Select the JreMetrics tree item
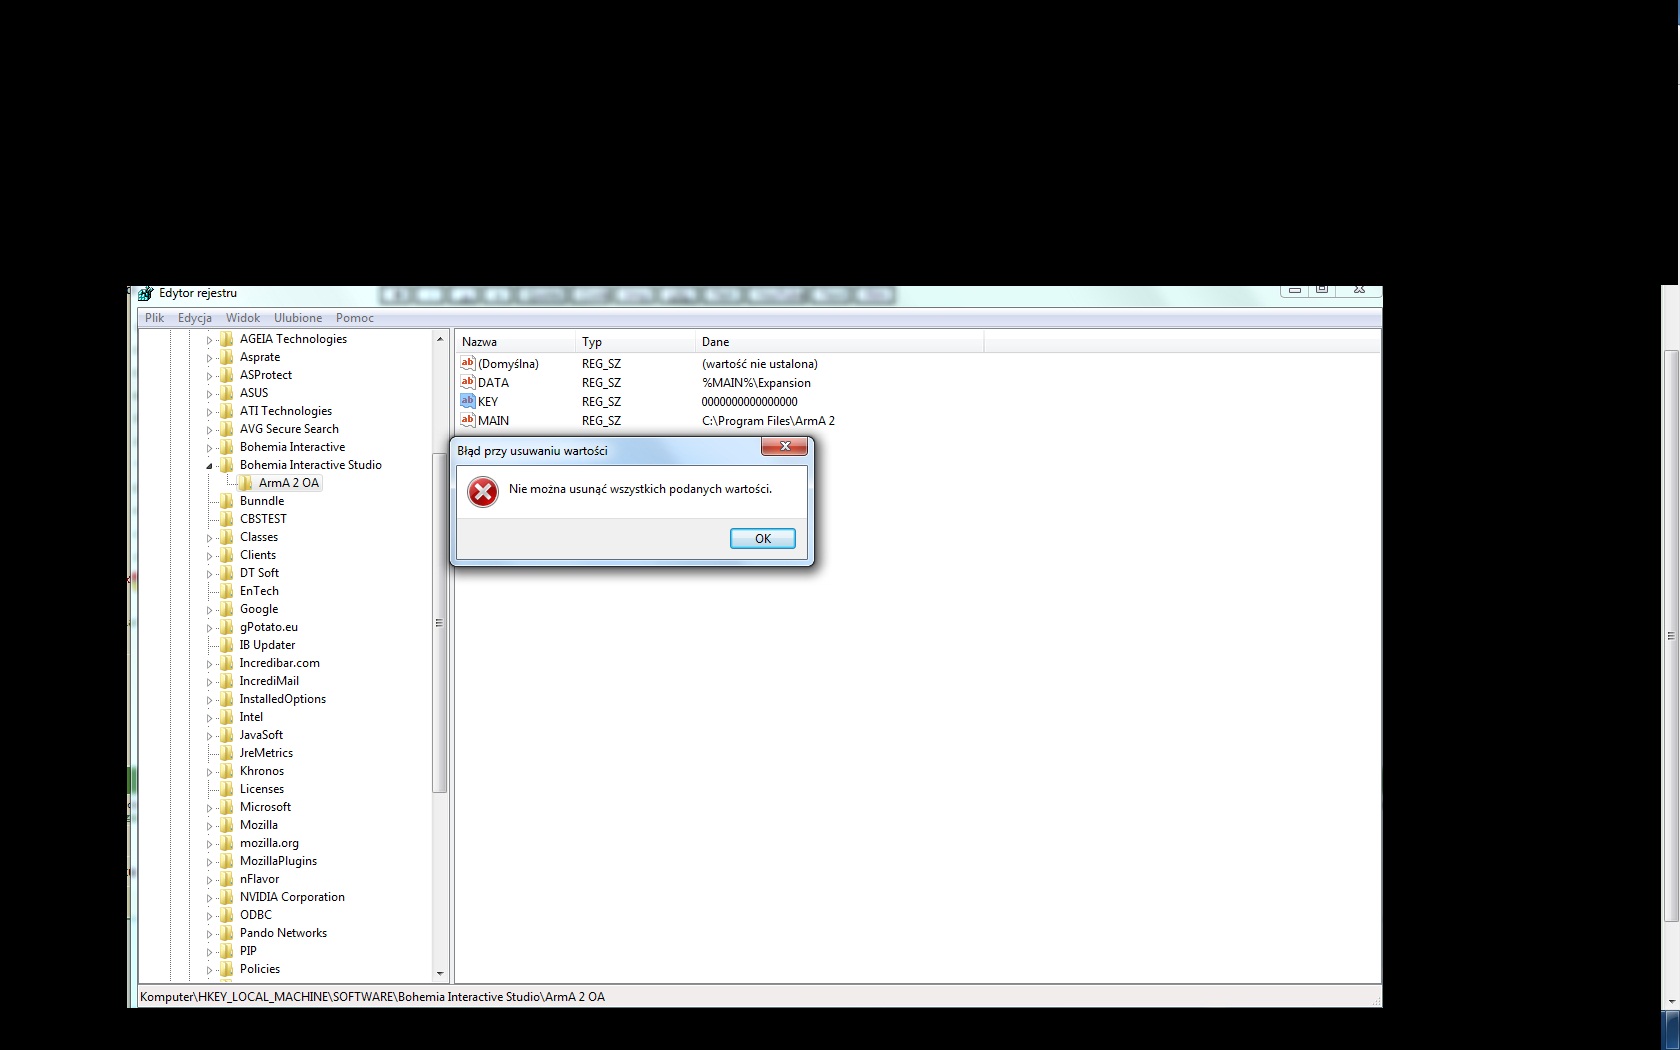The height and width of the screenshot is (1050, 1680). pyautogui.click(x=266, y=753)
